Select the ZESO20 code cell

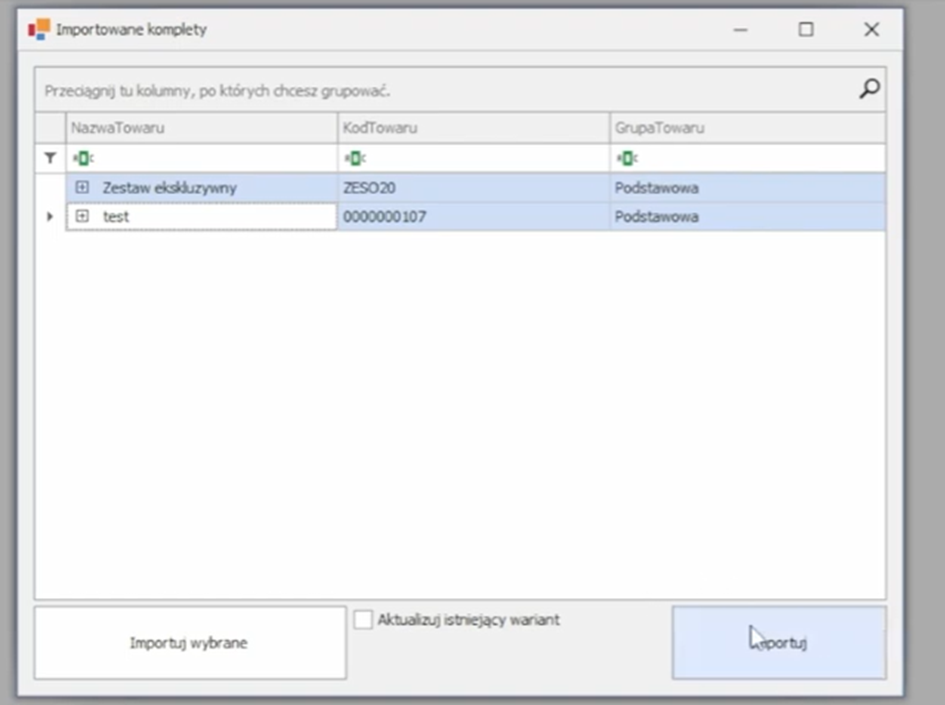click(473, 188)
